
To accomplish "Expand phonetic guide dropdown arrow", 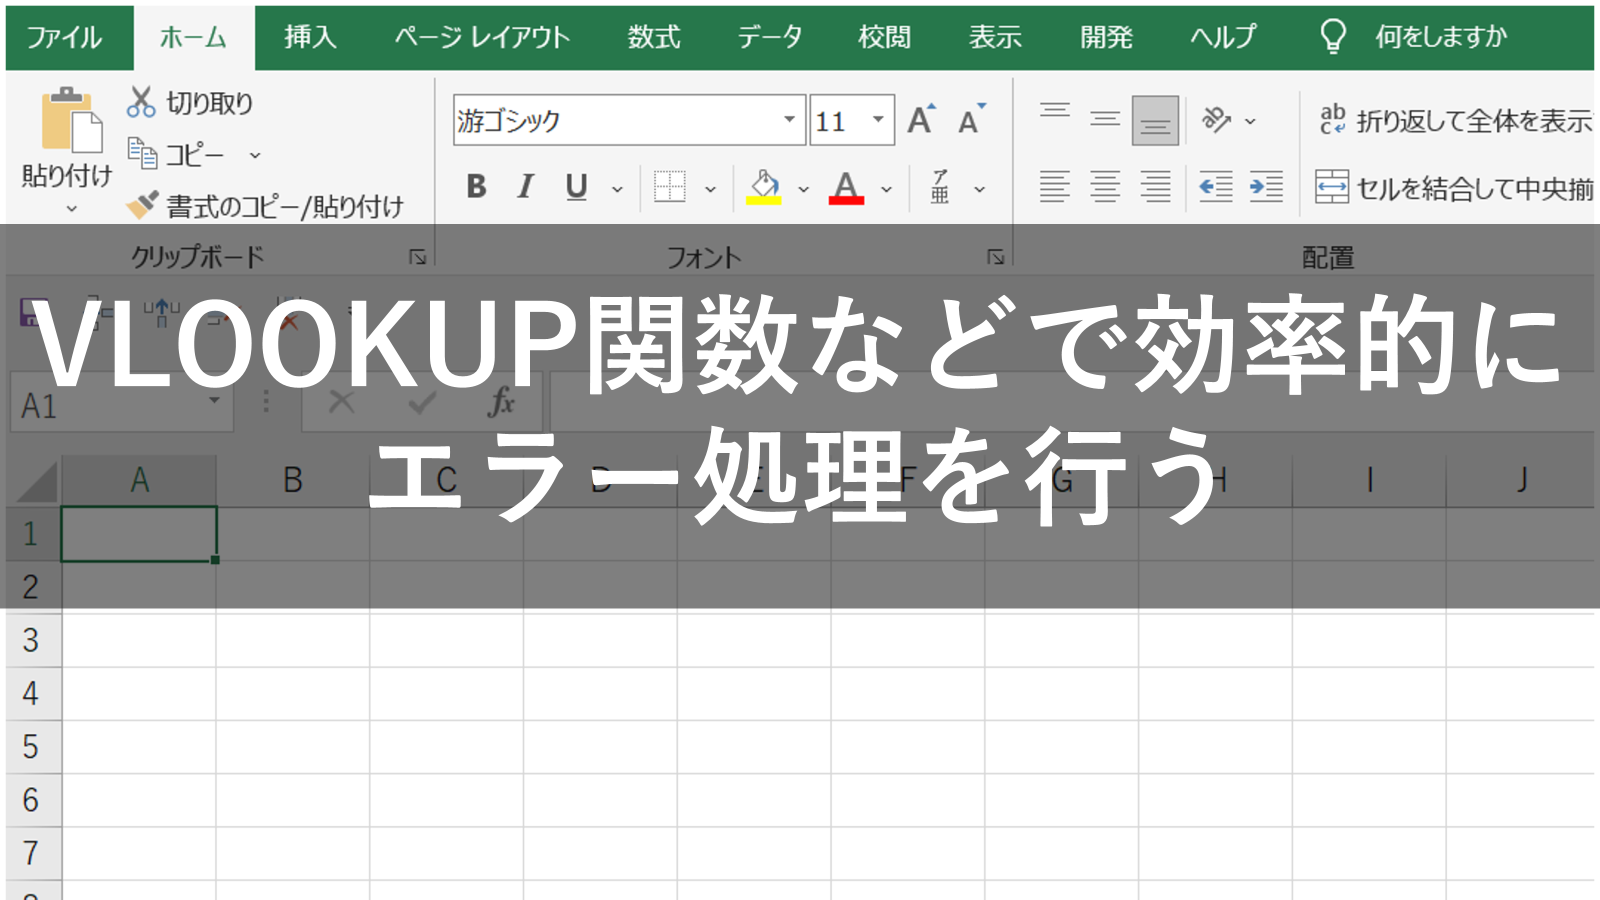I will (980, 188).
